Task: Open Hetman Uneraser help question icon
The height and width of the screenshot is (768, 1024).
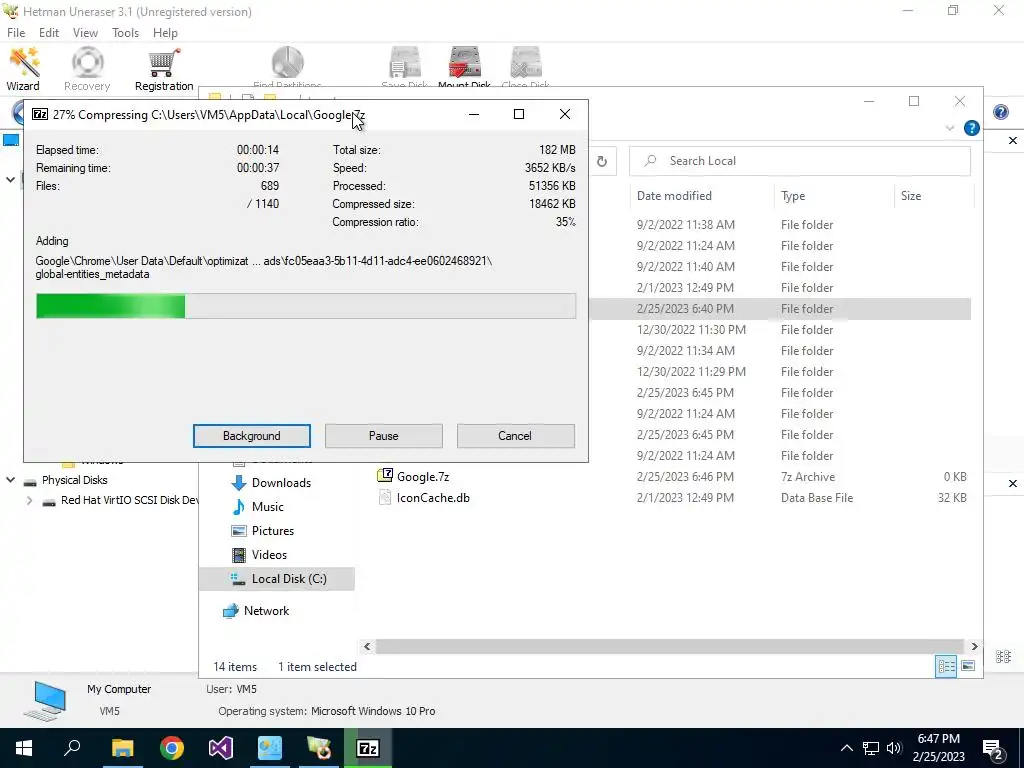Action: coord(1000,112)
